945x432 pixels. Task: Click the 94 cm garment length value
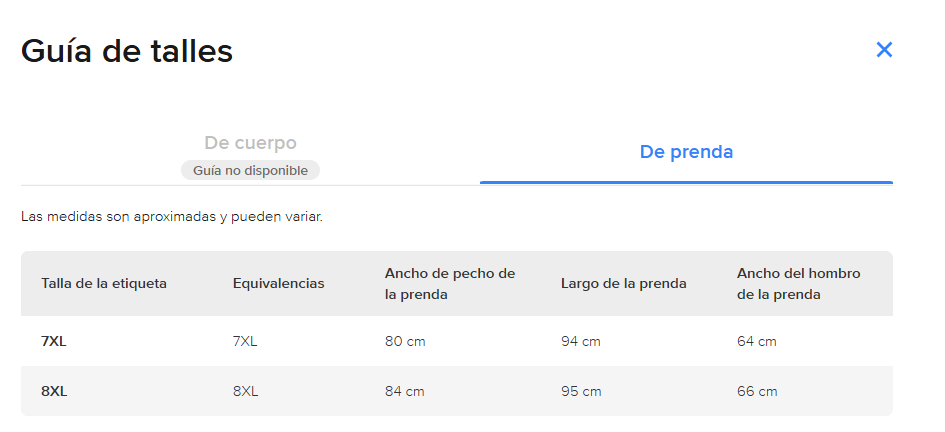tap(581, 341)
